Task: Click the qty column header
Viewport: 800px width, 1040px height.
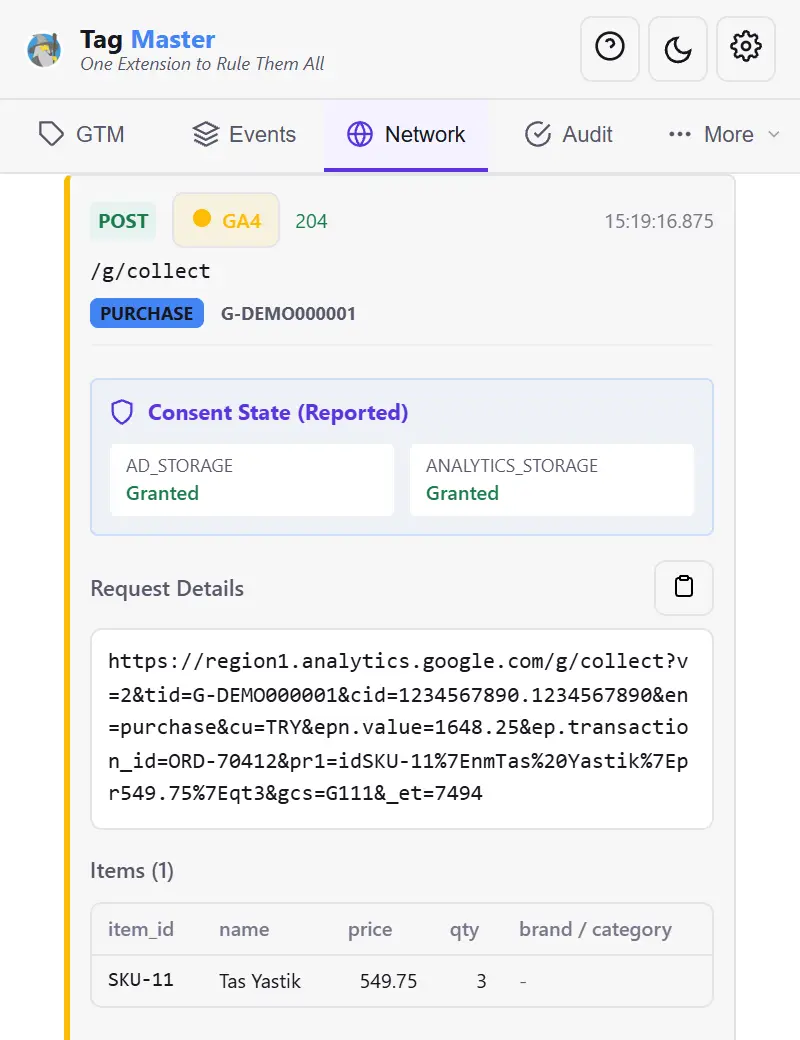Action: [x=464, y=930]
